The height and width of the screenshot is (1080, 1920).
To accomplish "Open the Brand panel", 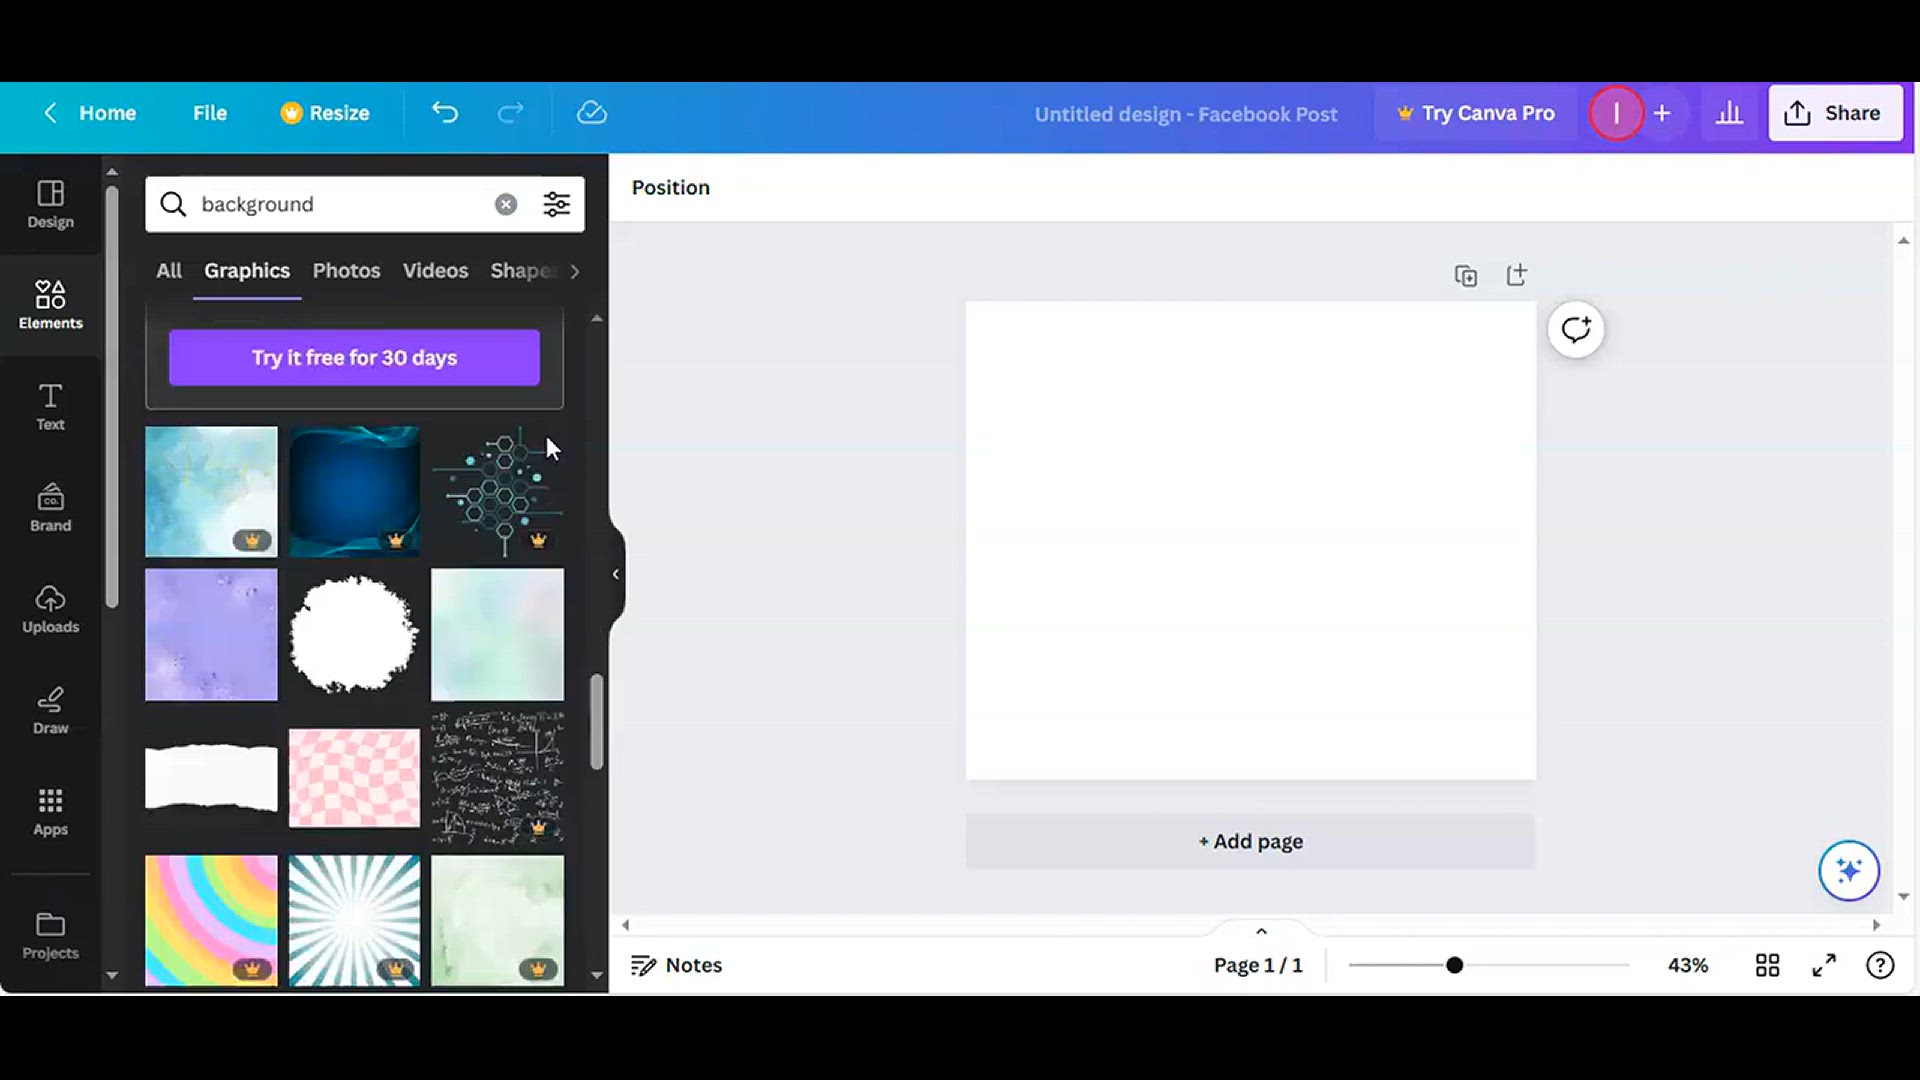I will coord(50,508).
